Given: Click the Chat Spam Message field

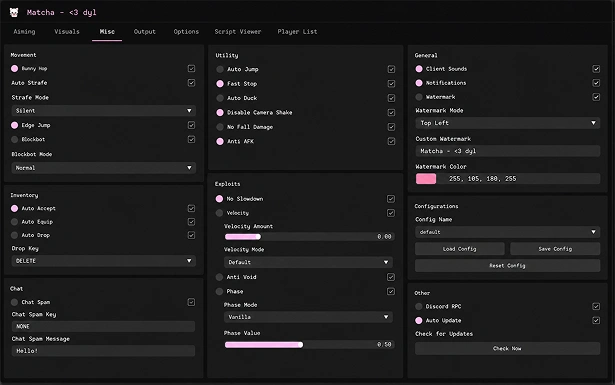Looking at the screenshot, I should (104, 351).
